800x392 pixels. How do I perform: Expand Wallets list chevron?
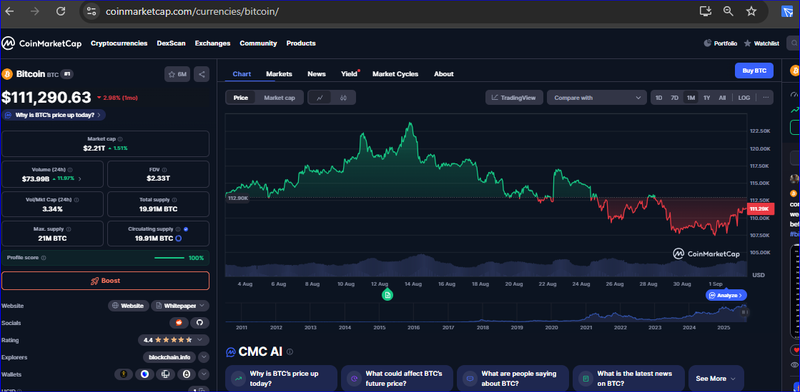pyautogui.click(x=204, y=374)
